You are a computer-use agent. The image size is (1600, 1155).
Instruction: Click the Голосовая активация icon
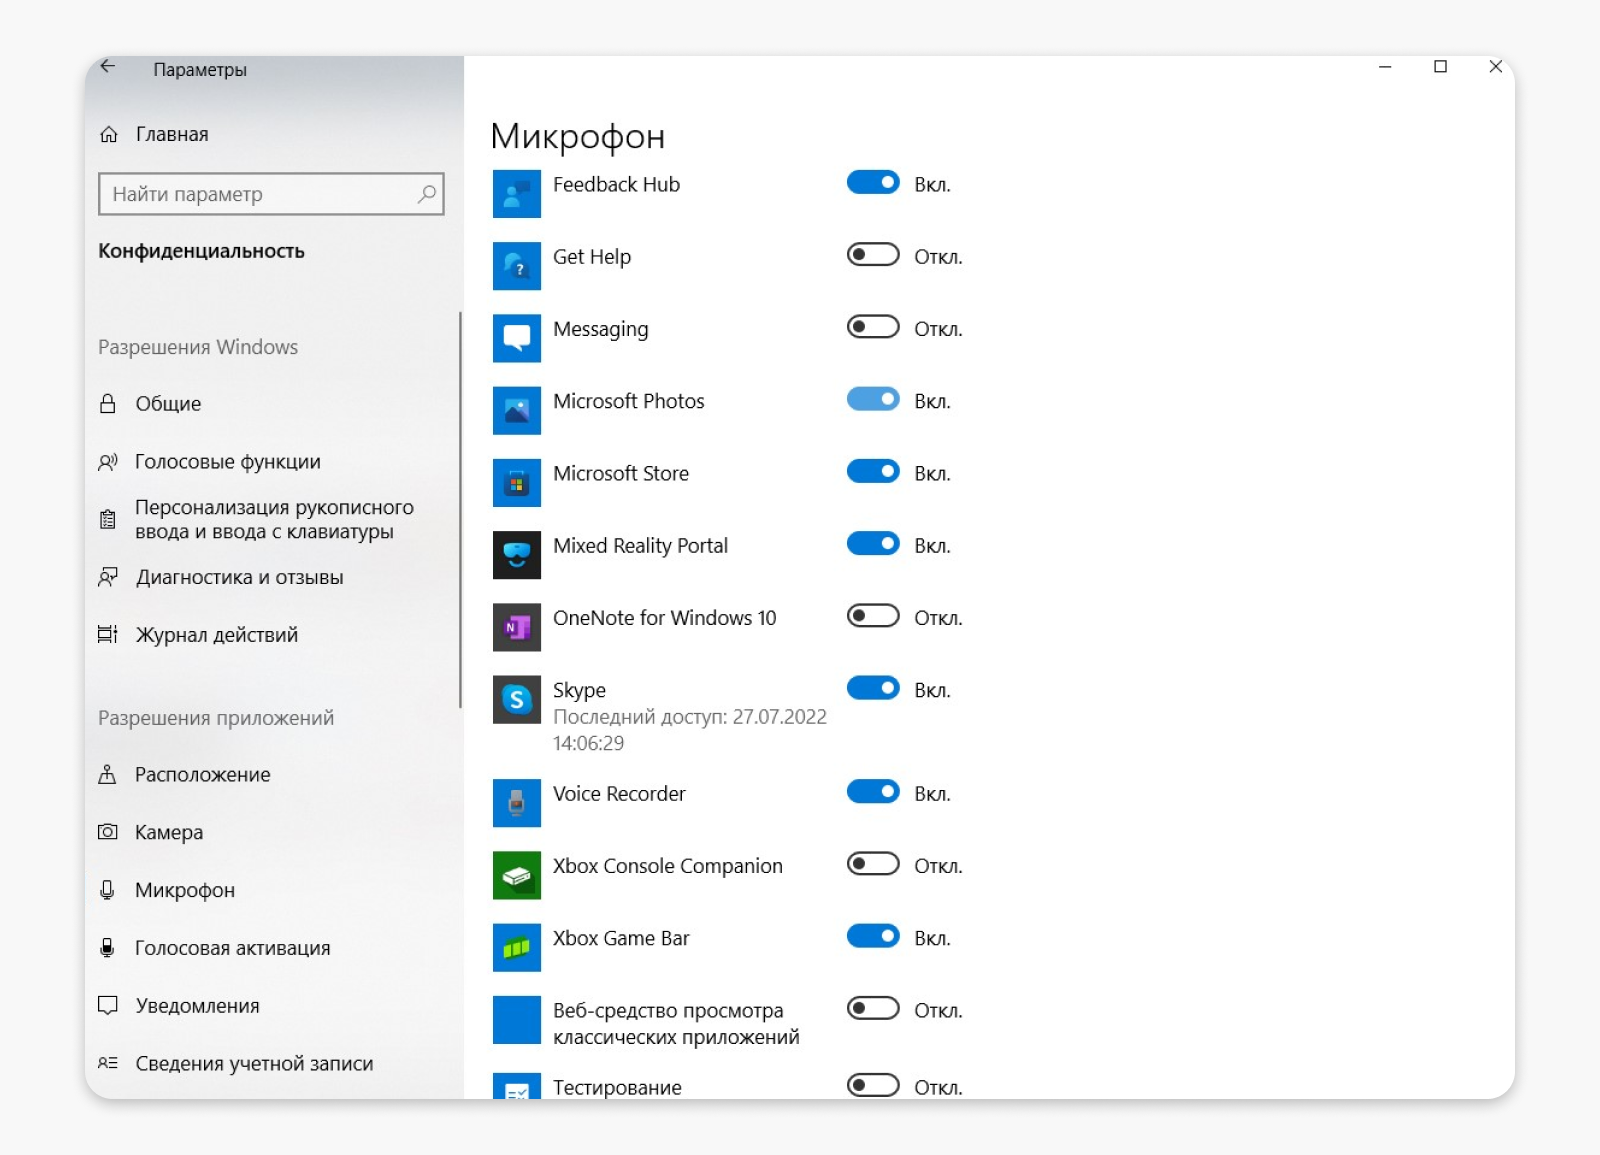(x=108, y=948)
